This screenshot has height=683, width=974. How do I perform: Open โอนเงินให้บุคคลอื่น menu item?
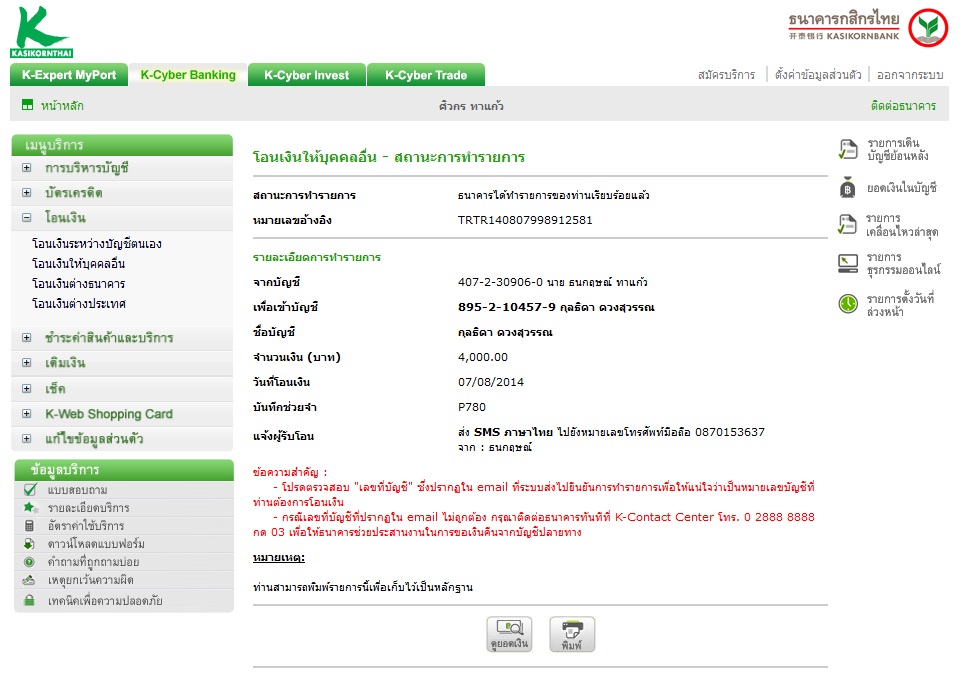[x=79, y=263]
